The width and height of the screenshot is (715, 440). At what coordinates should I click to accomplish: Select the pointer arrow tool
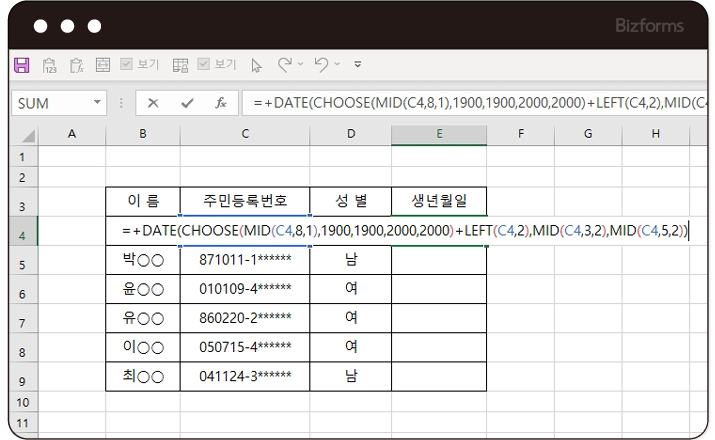pos(256,65)
